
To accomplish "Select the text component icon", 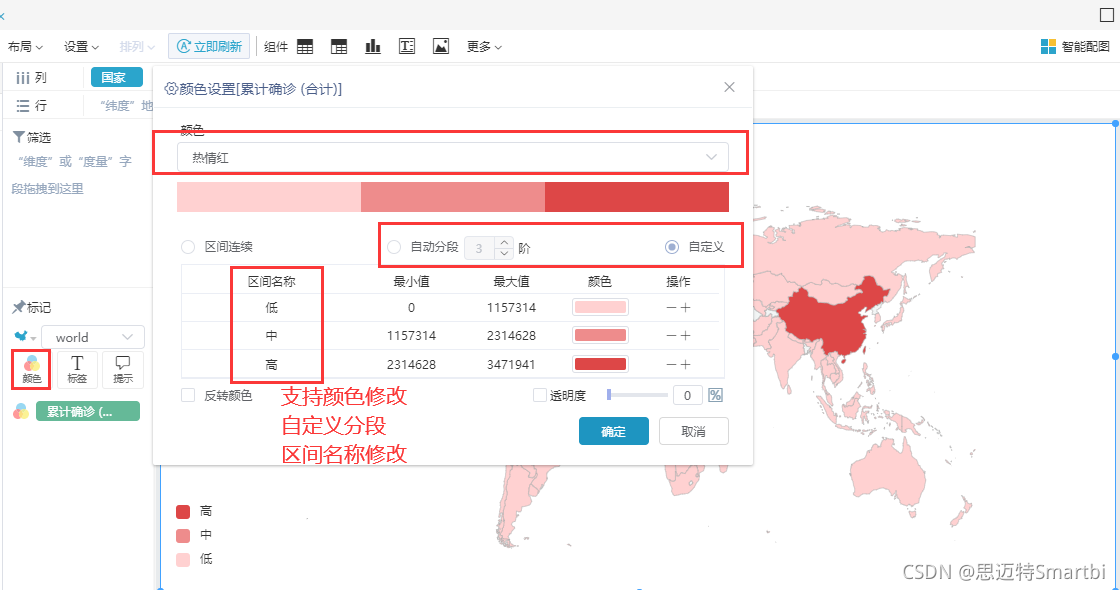I will (x=406, y=45).
